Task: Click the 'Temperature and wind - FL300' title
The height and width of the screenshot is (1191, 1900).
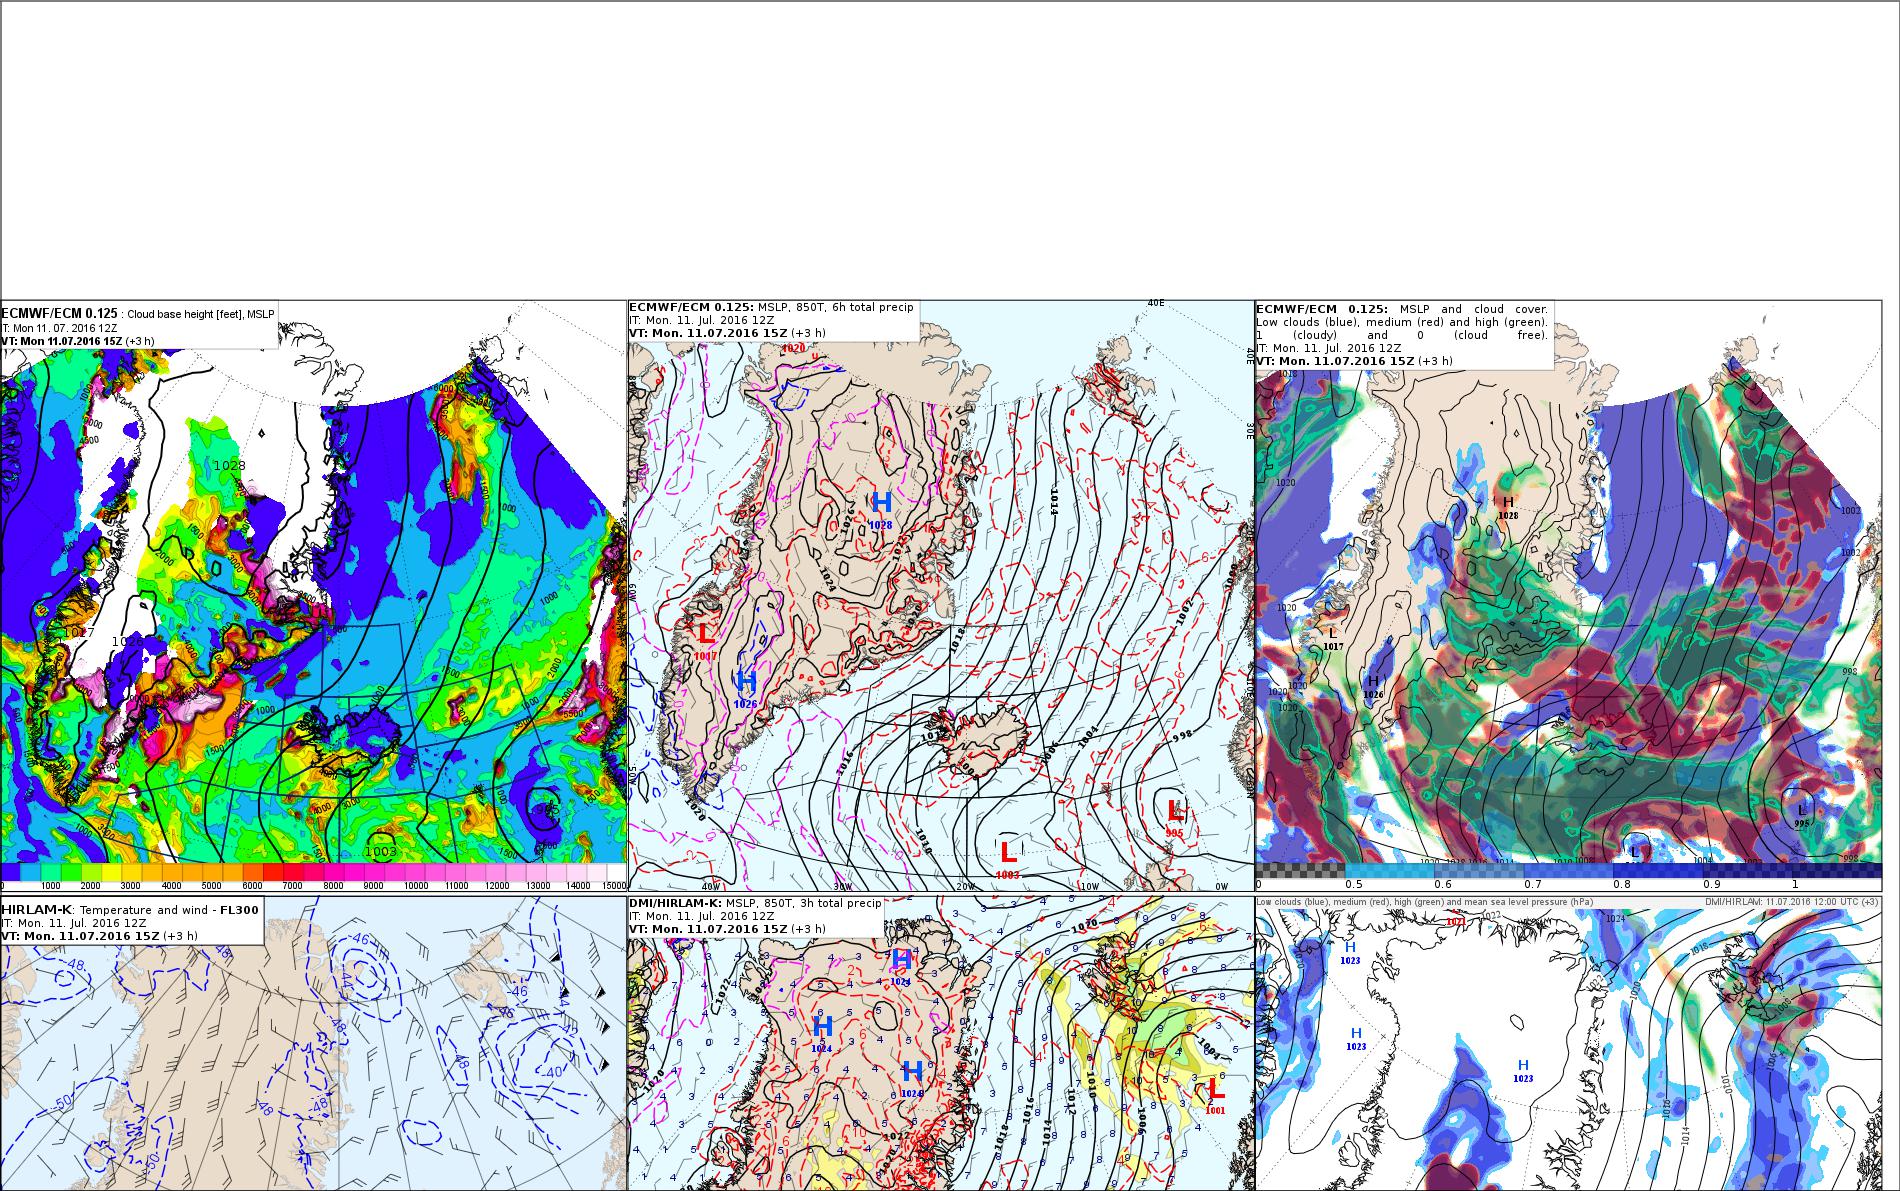Action: tap(169, 910)
